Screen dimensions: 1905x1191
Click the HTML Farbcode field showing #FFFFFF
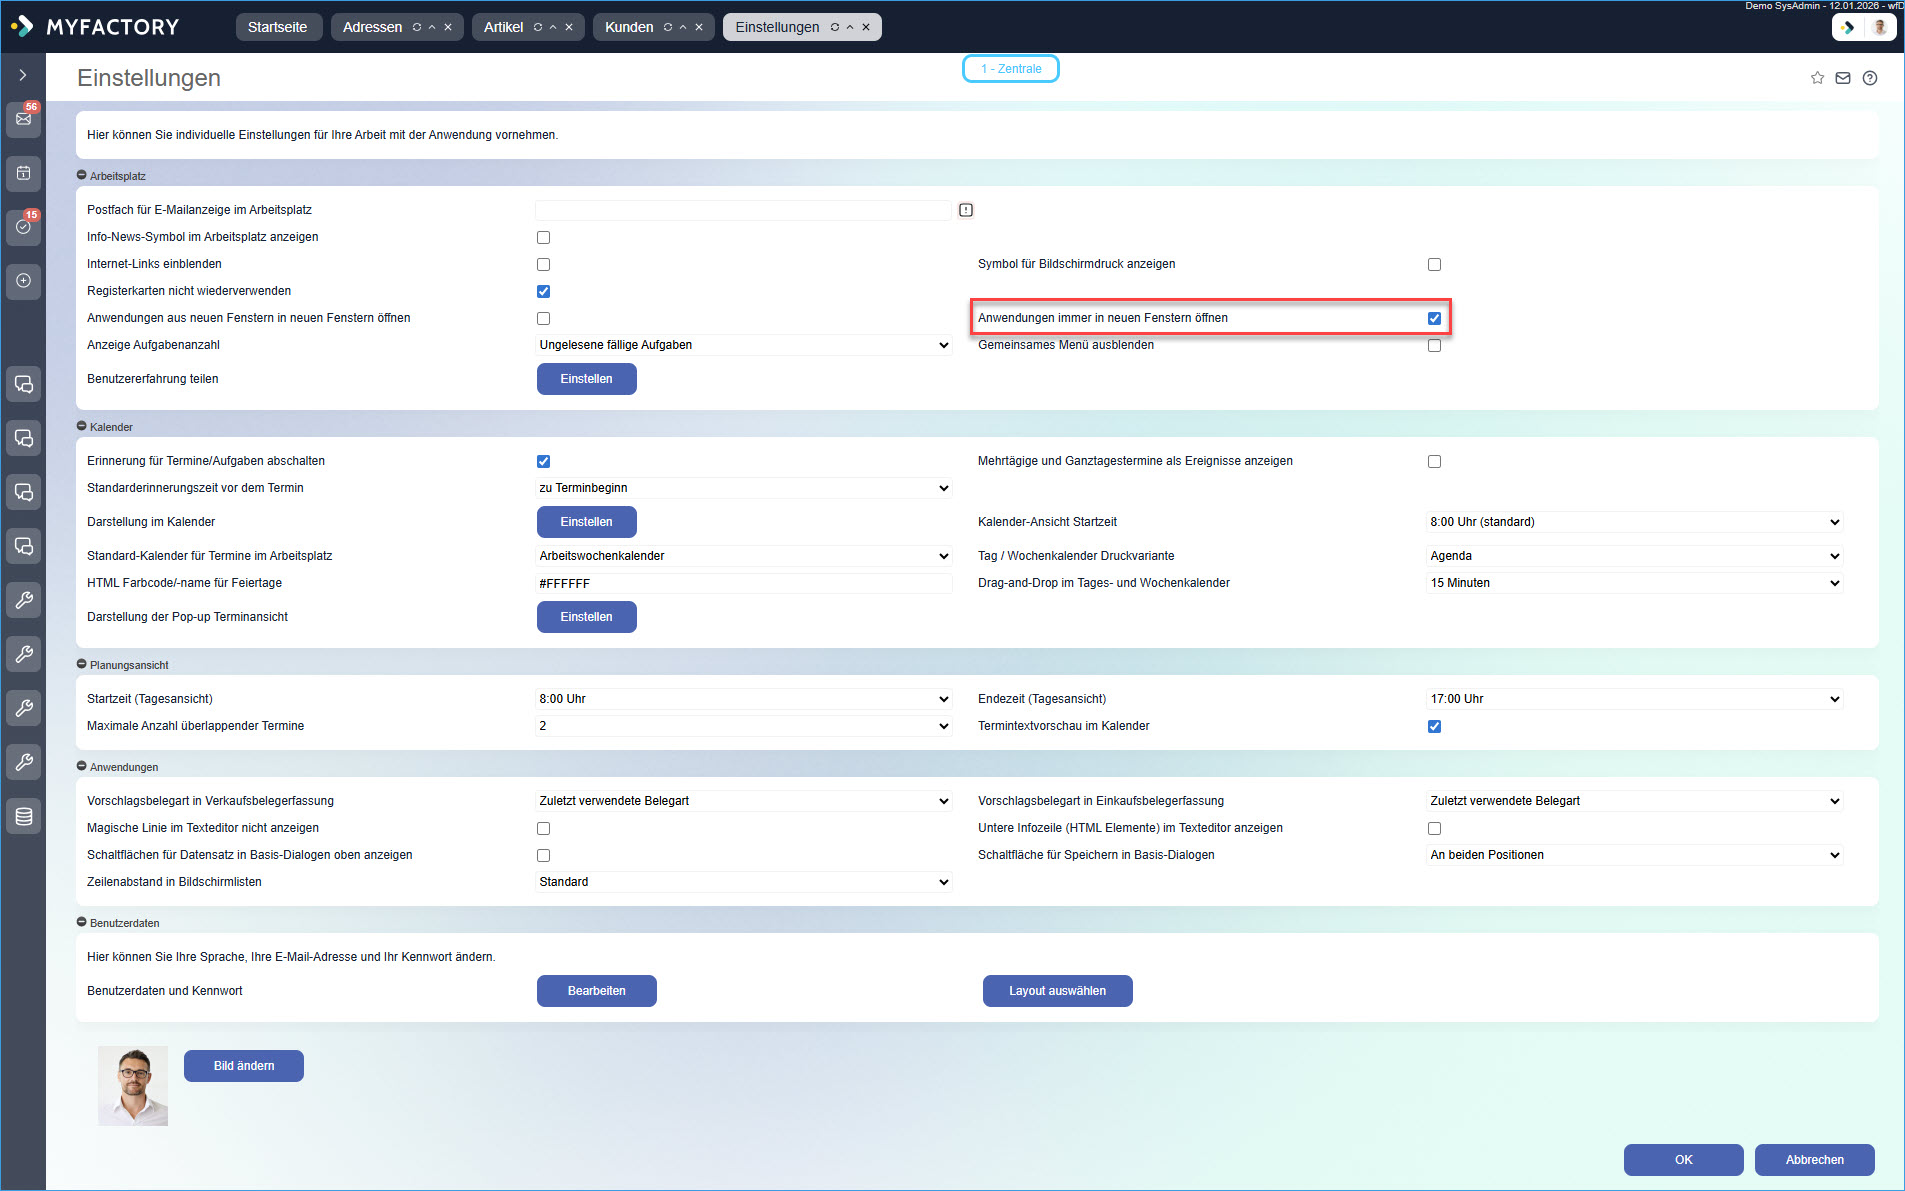tap(742, 583)
